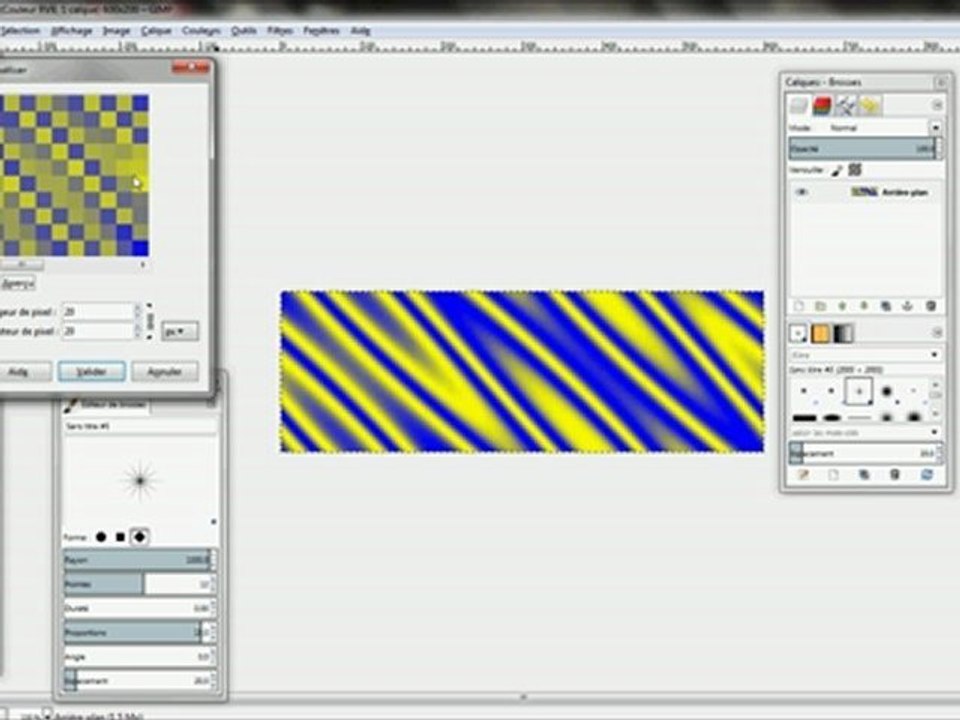This screenshot has height=720, width=960.
Task: Click the Annuler button
Action: (165, 371)
